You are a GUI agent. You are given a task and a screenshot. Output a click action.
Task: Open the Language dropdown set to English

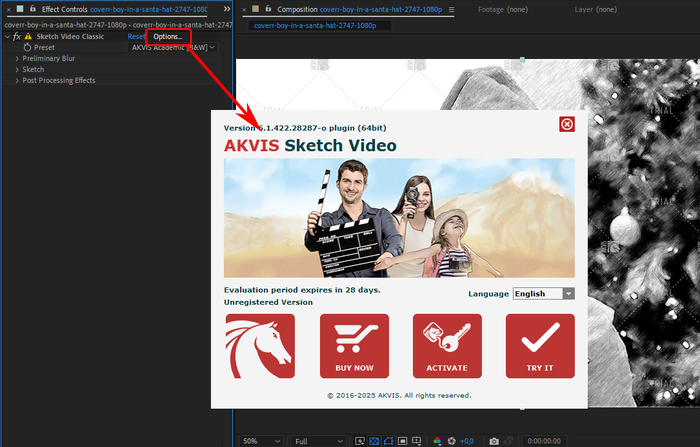pos(544,293)
